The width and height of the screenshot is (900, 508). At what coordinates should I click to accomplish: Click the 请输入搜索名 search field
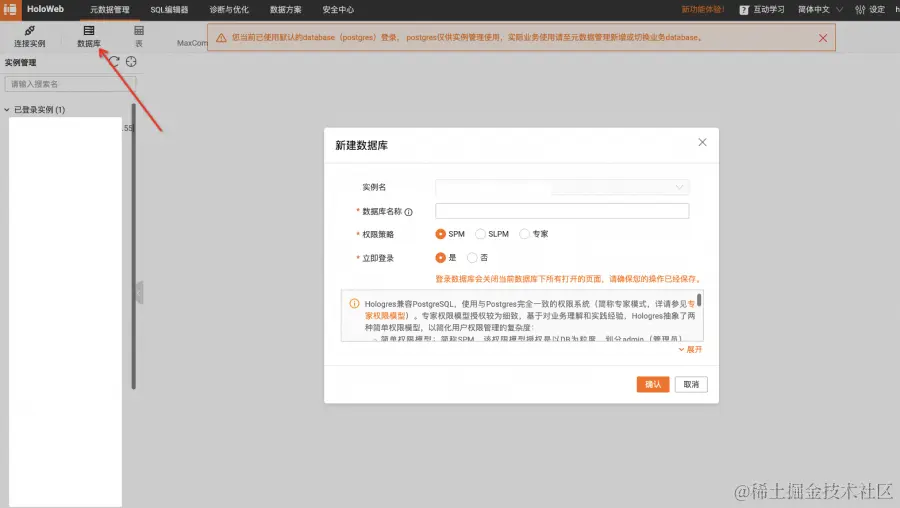70,84
